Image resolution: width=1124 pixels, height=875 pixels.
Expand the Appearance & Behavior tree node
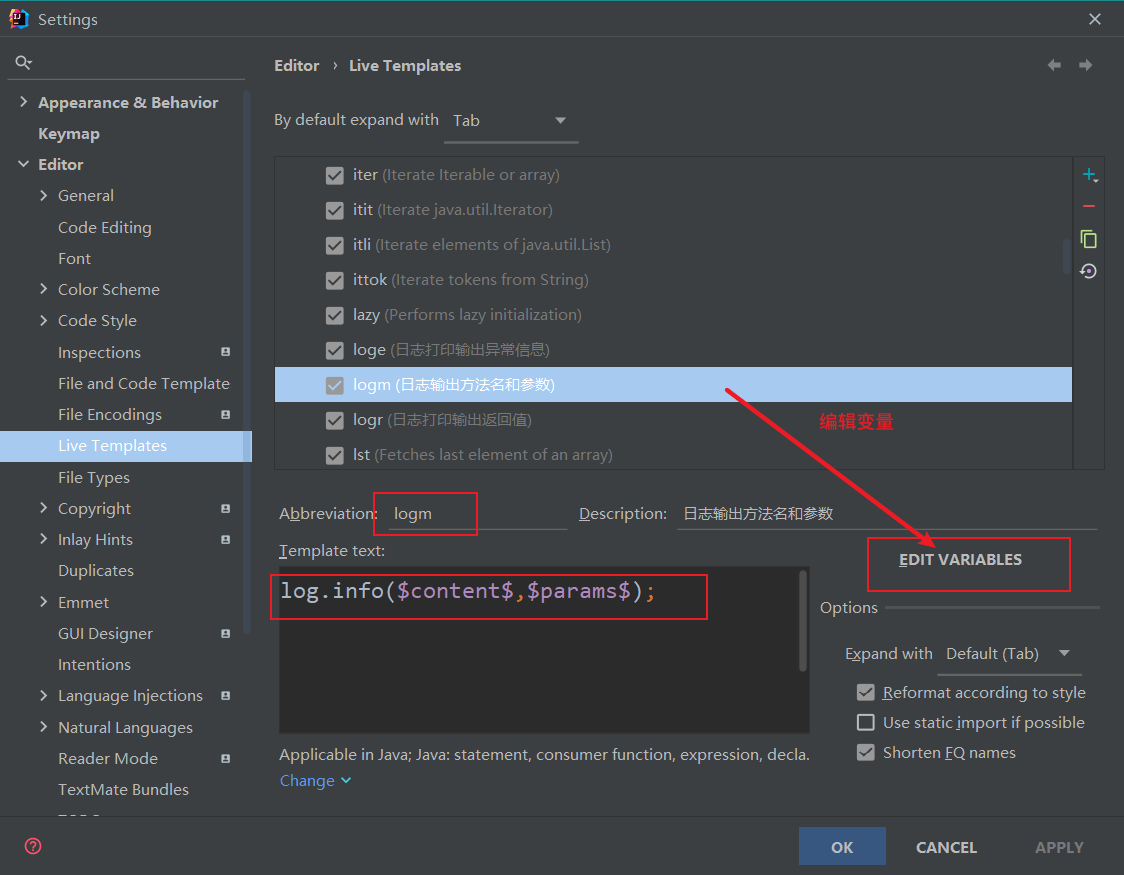tap(24, 102)
